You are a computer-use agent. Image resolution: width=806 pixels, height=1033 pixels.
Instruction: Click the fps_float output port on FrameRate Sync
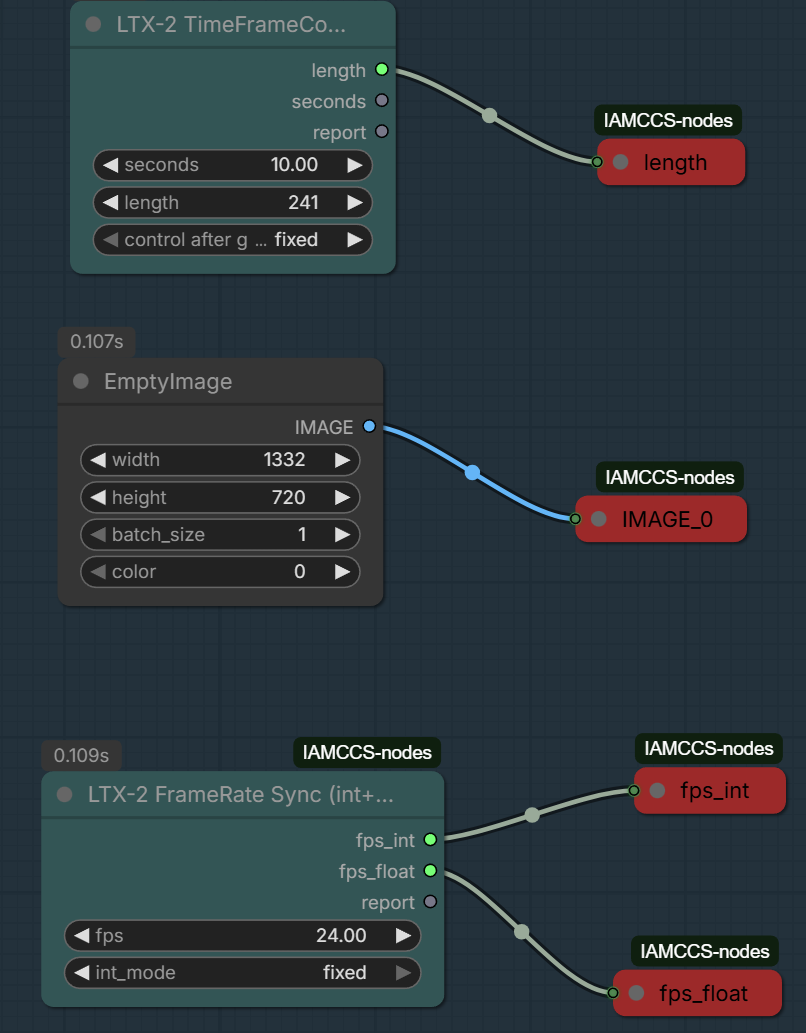tap(430, 871)
